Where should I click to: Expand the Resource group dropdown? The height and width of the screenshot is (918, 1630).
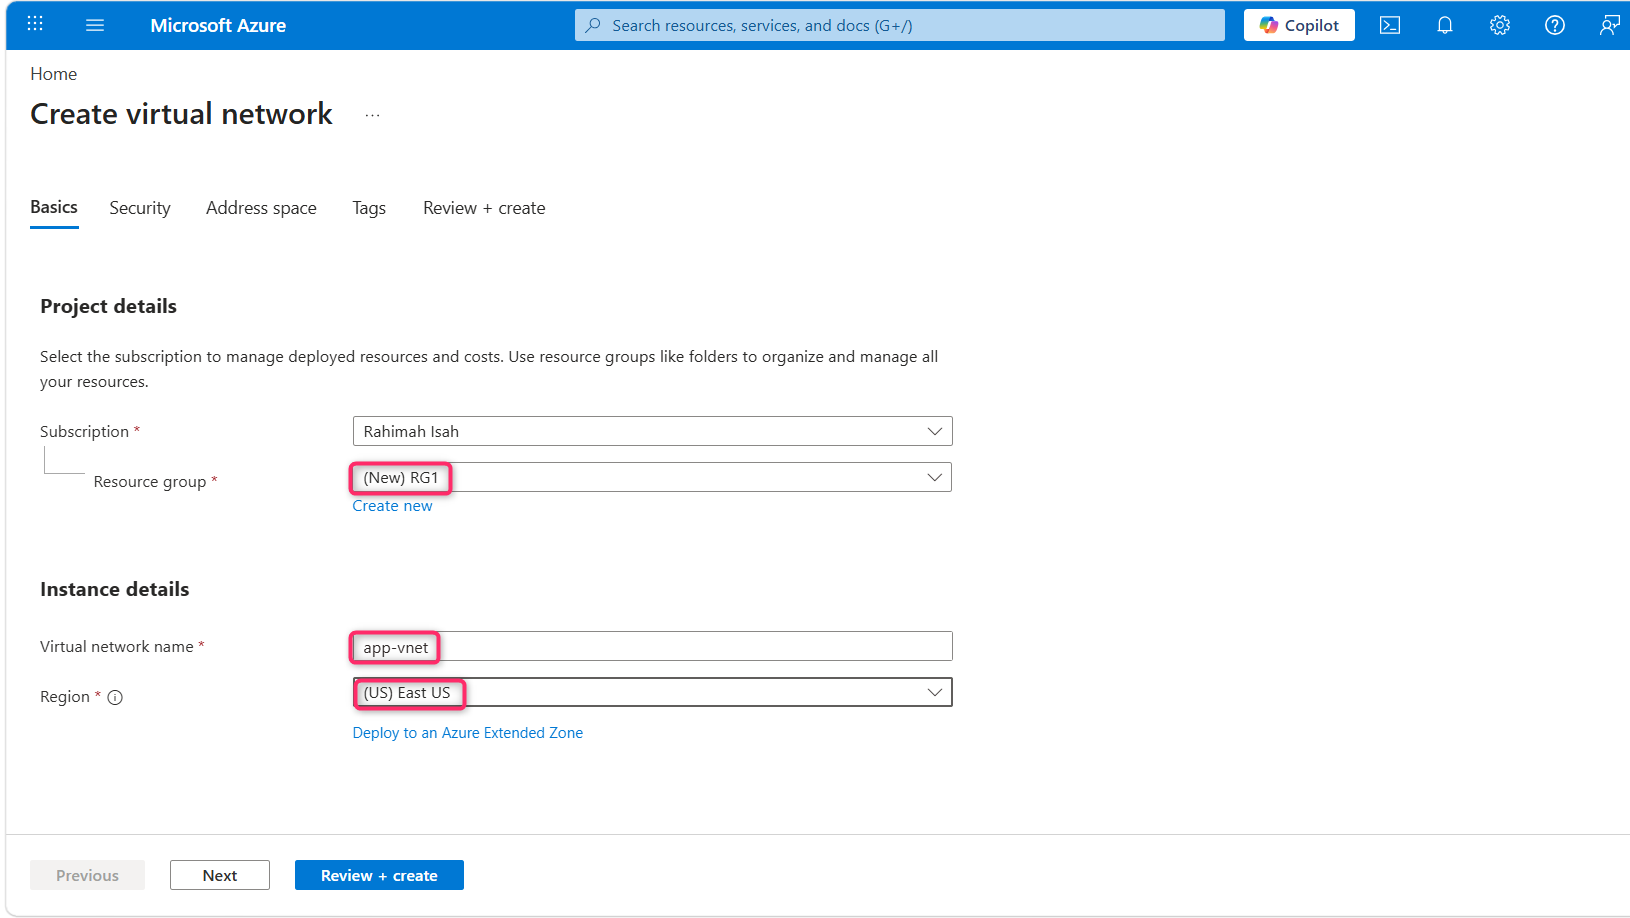(652, 477)
